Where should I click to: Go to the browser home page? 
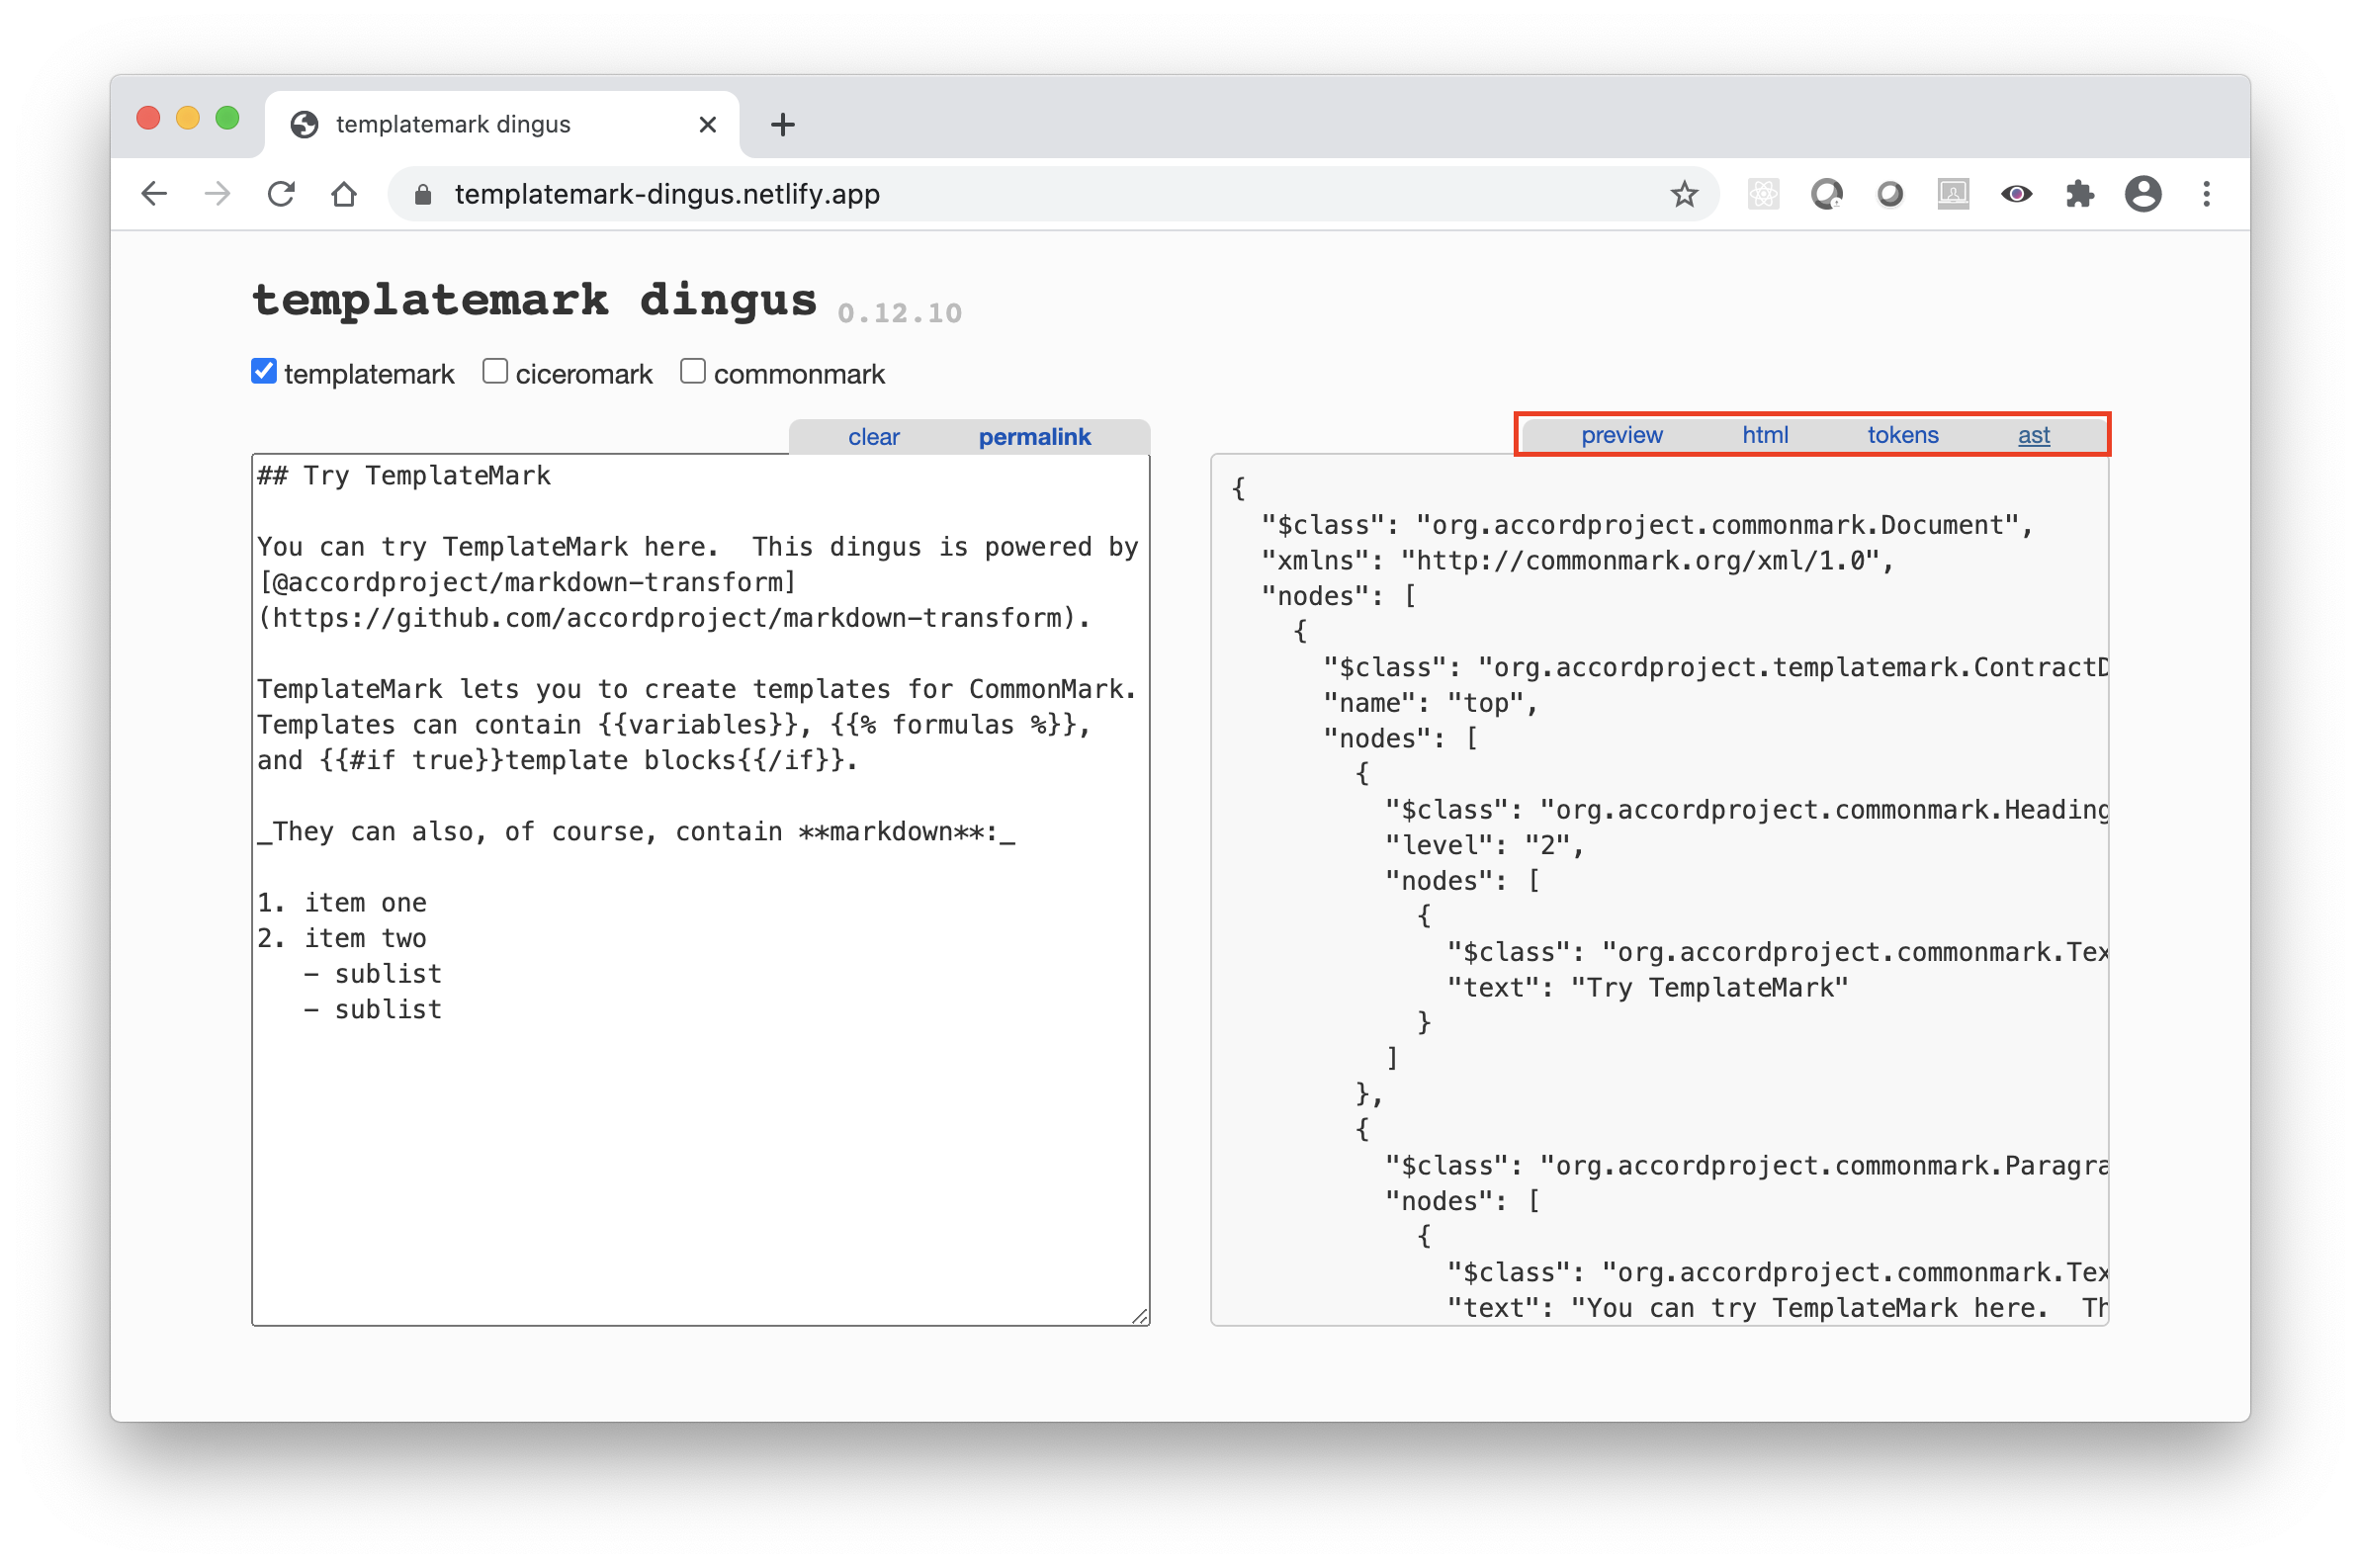click(344, 194)
